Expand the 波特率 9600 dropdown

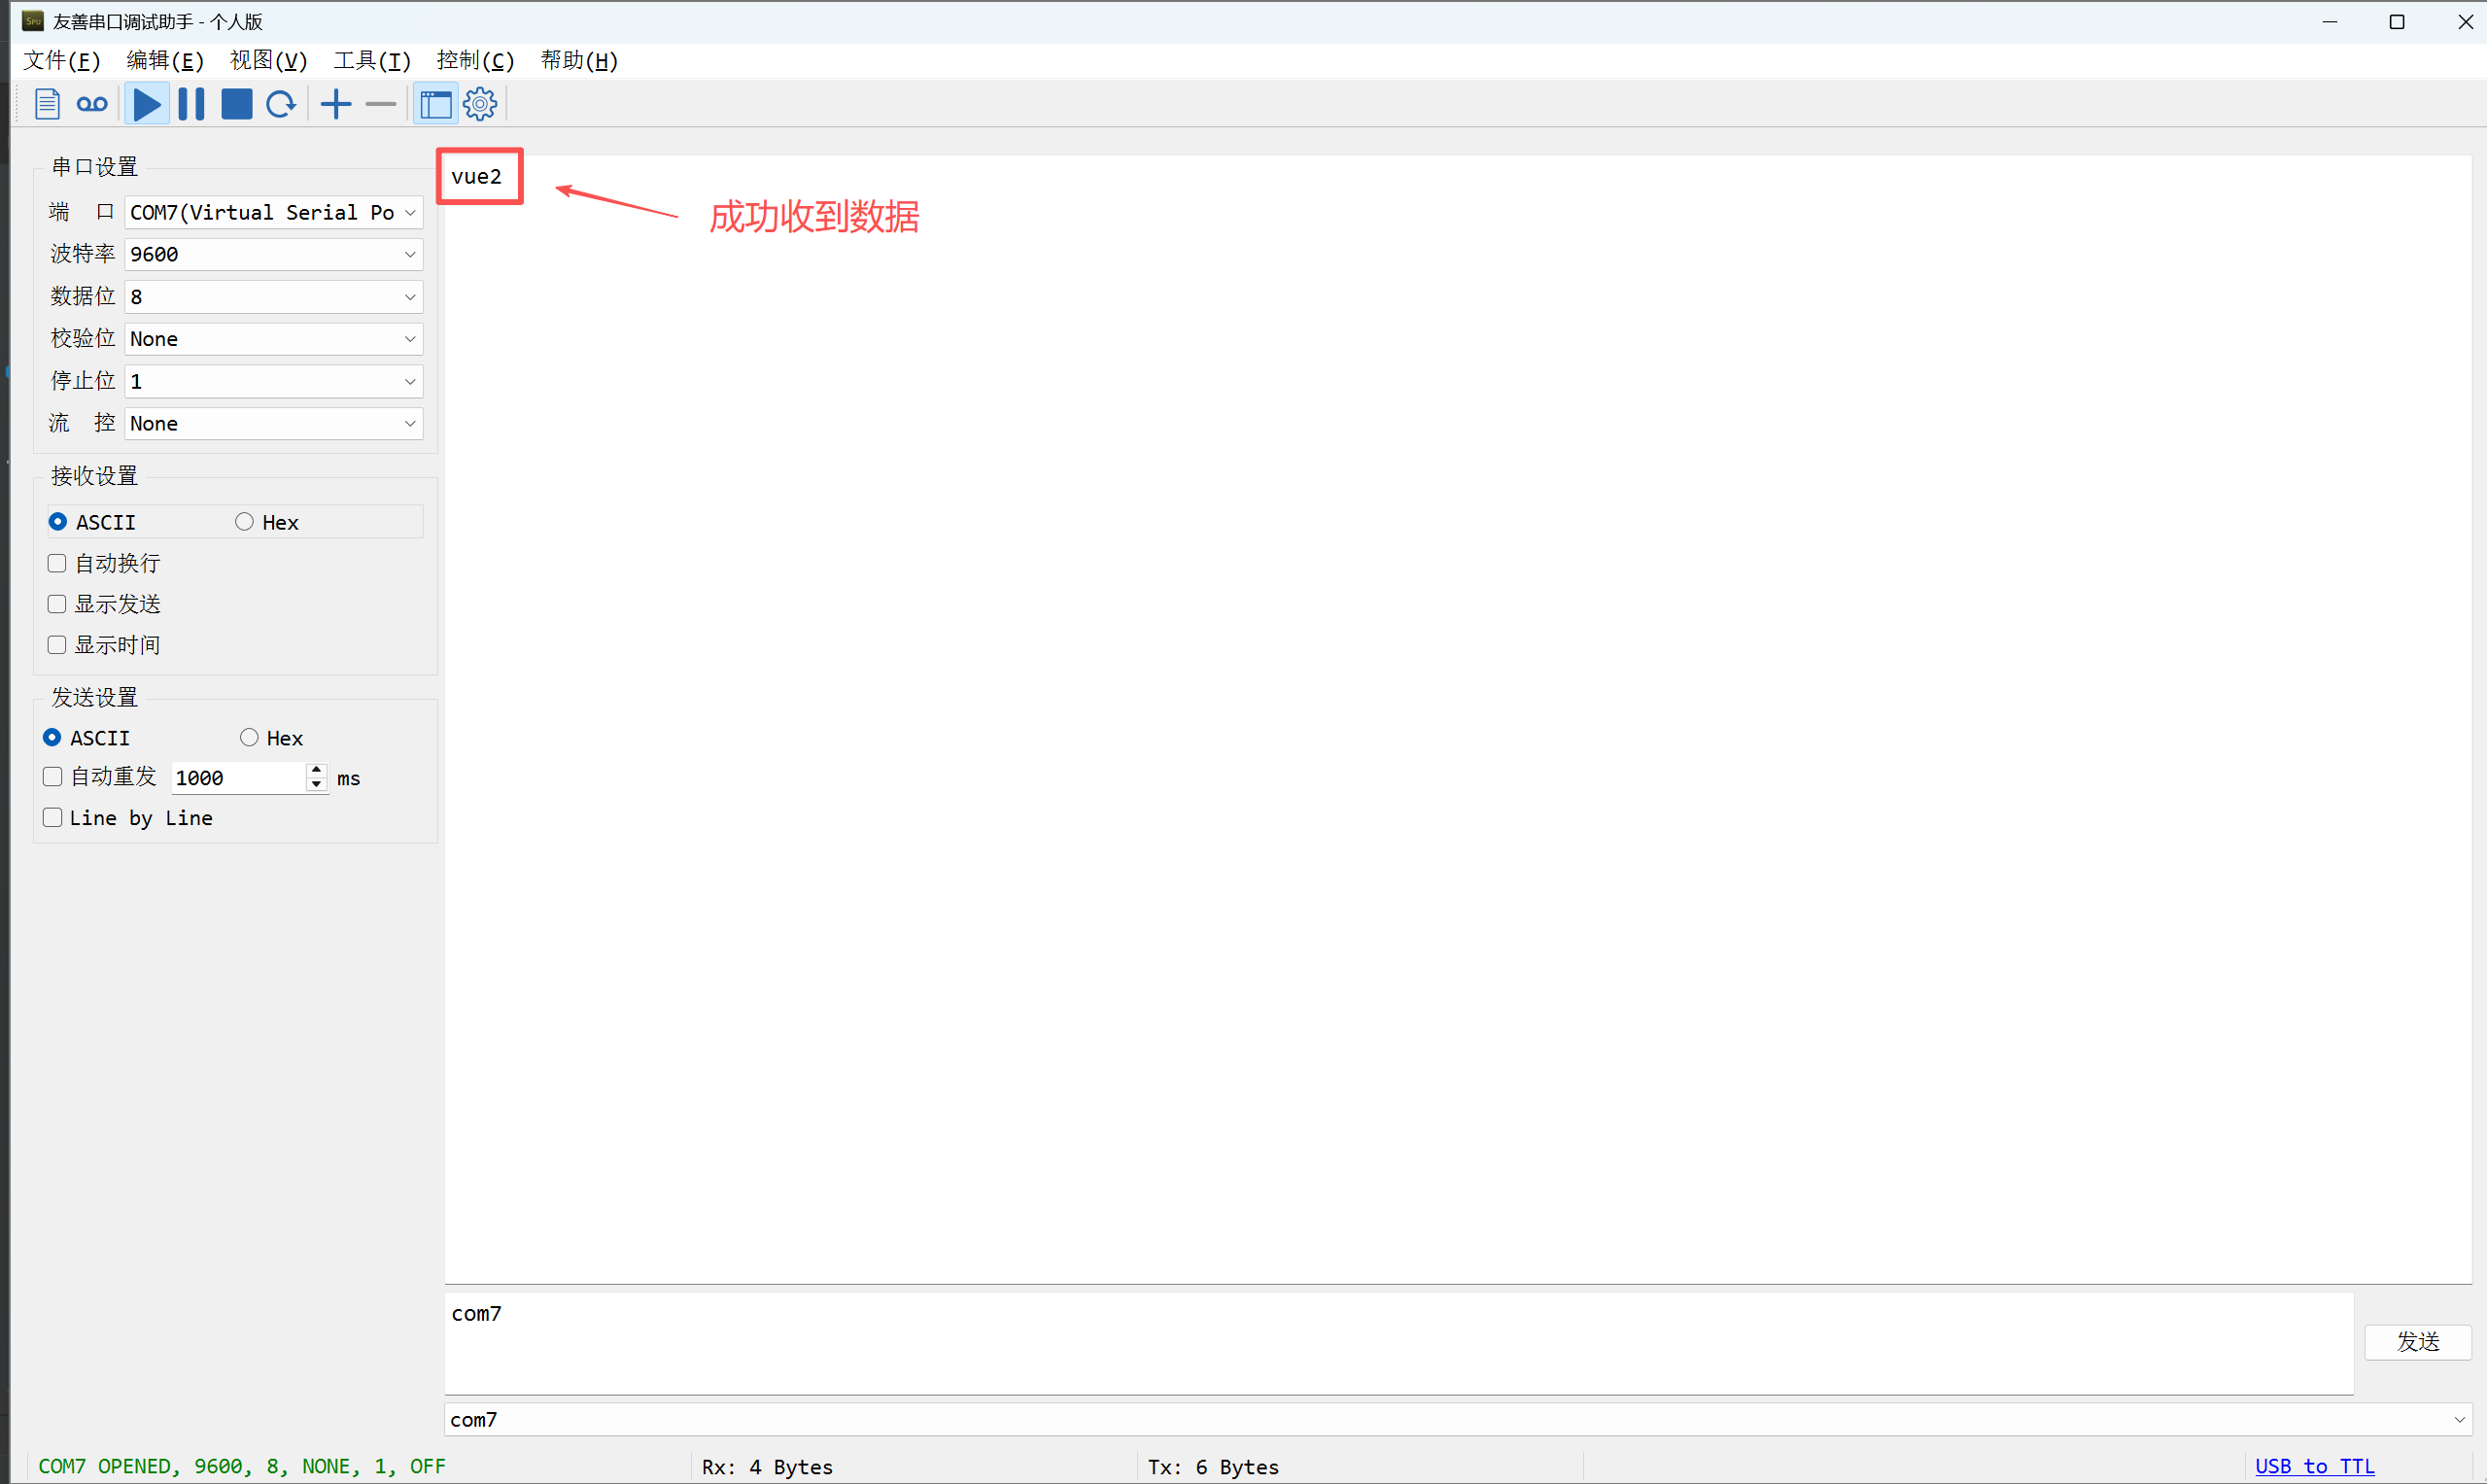273,255
